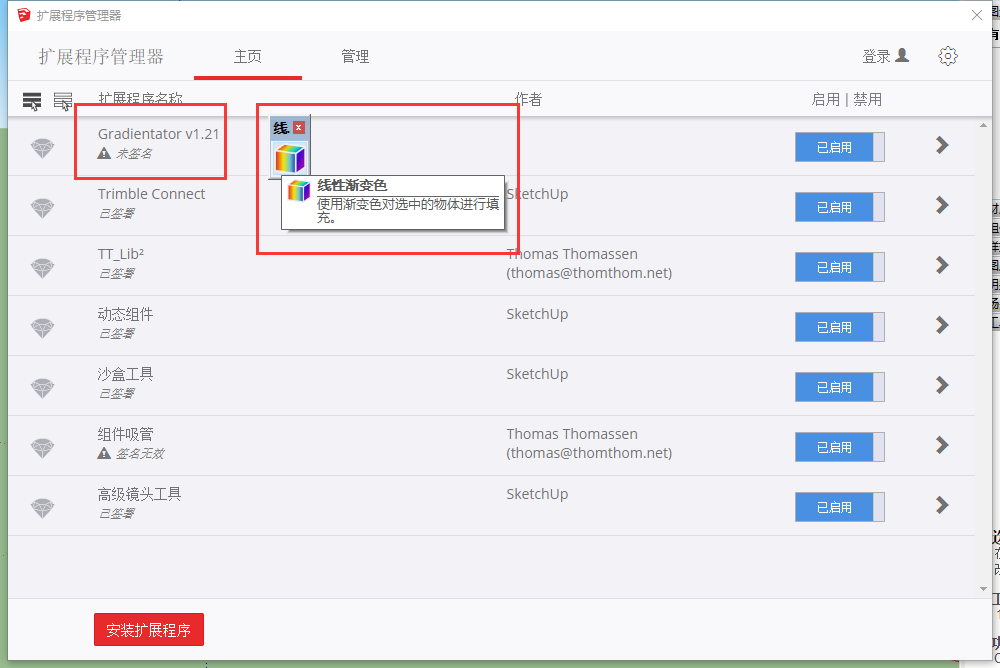Select the TT_Lib² extension name
Viewport: 1000px width, 668px height.
pyautogui.click(x=121, y=254)
